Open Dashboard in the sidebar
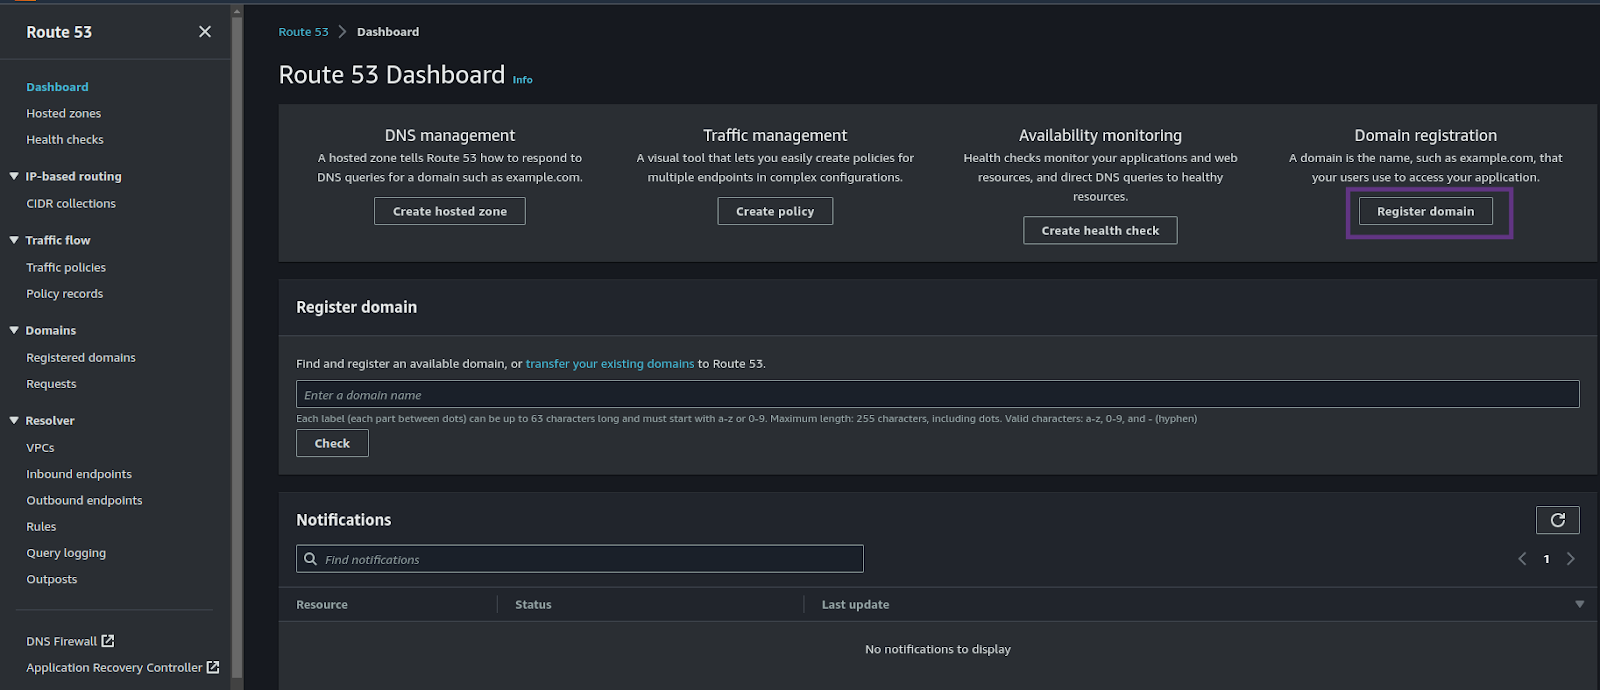This screenshot has height=690, width=1600. pyautogui.click(x=57, y=87)
